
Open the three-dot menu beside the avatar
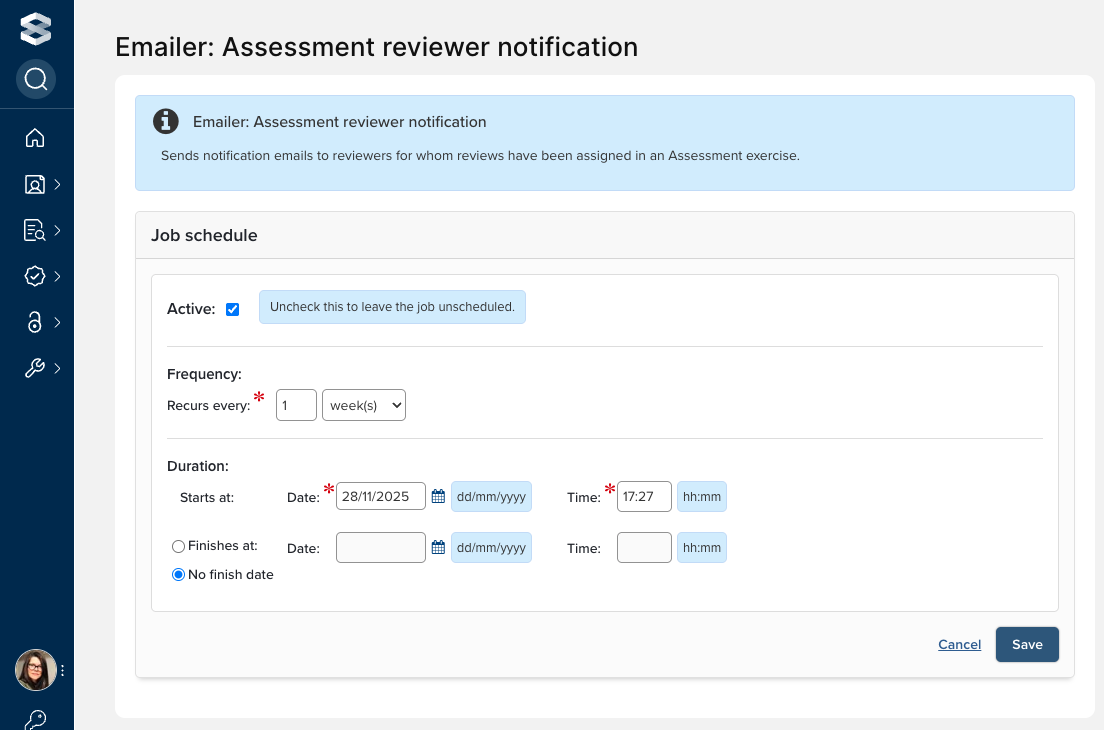tap(62, 670)
